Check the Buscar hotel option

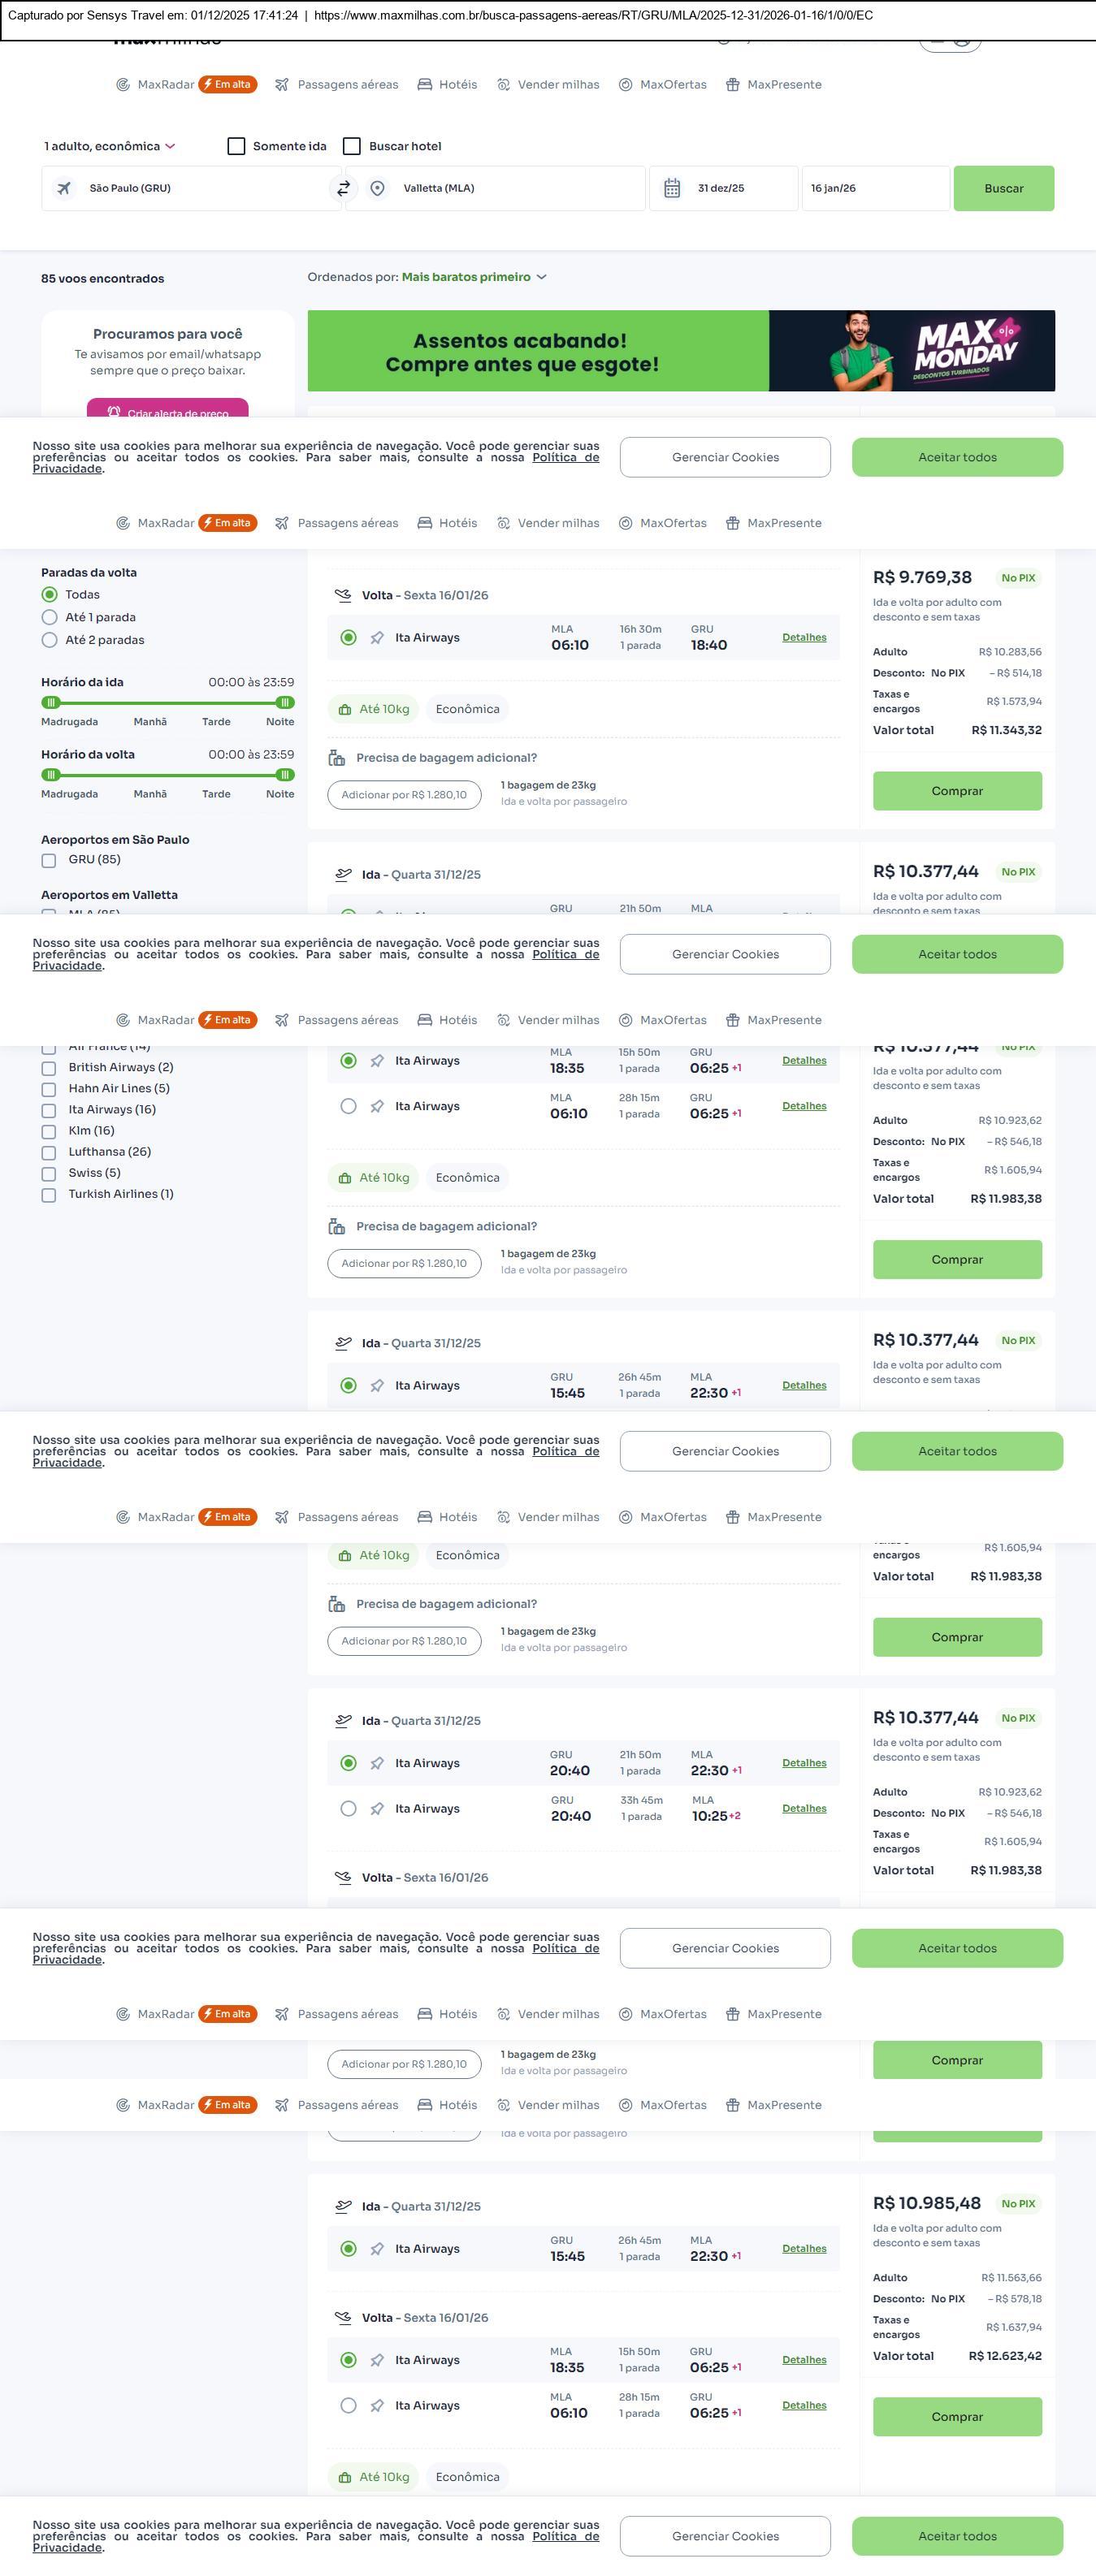[x=352, y=146]
